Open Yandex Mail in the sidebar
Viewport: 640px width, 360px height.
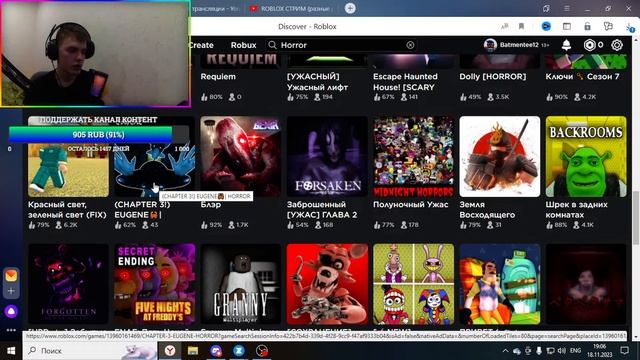coord(11,276)
